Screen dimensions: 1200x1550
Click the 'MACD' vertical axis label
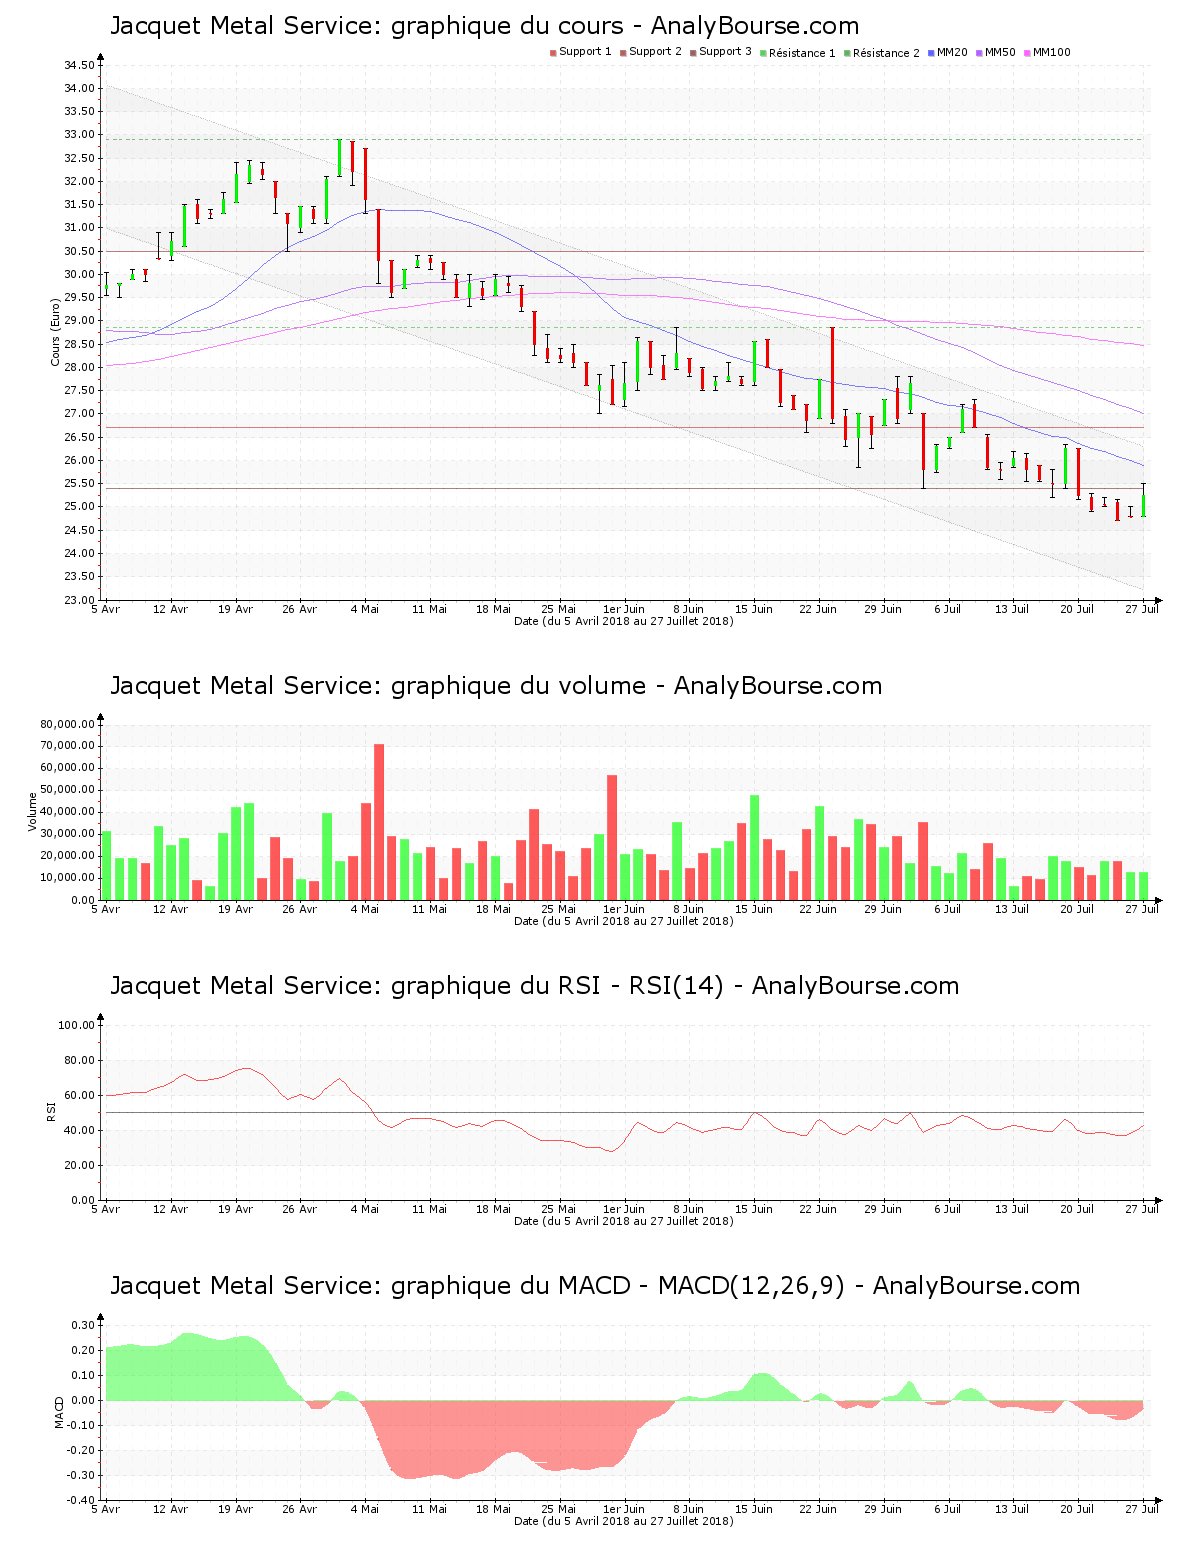[x=59, y=1412]
